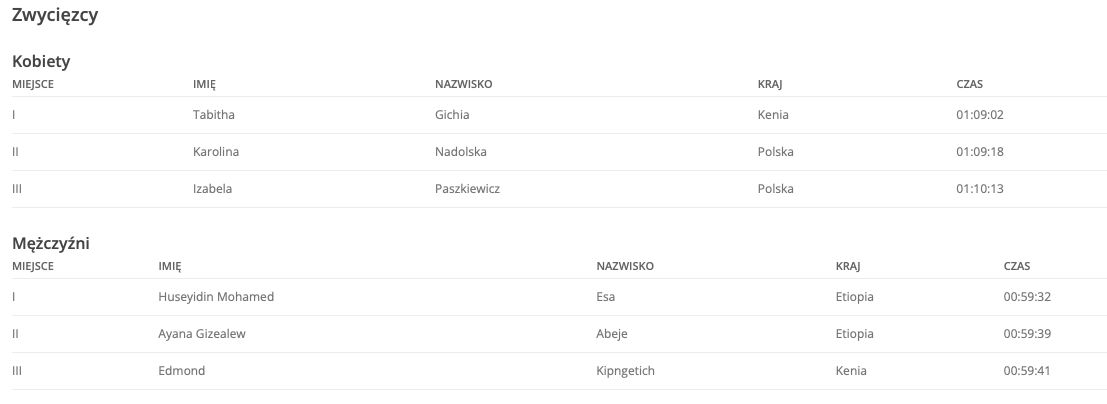The image size is (1107, 404).
Task: Select the Mężczyźni table heading
Action: [51, 244]
